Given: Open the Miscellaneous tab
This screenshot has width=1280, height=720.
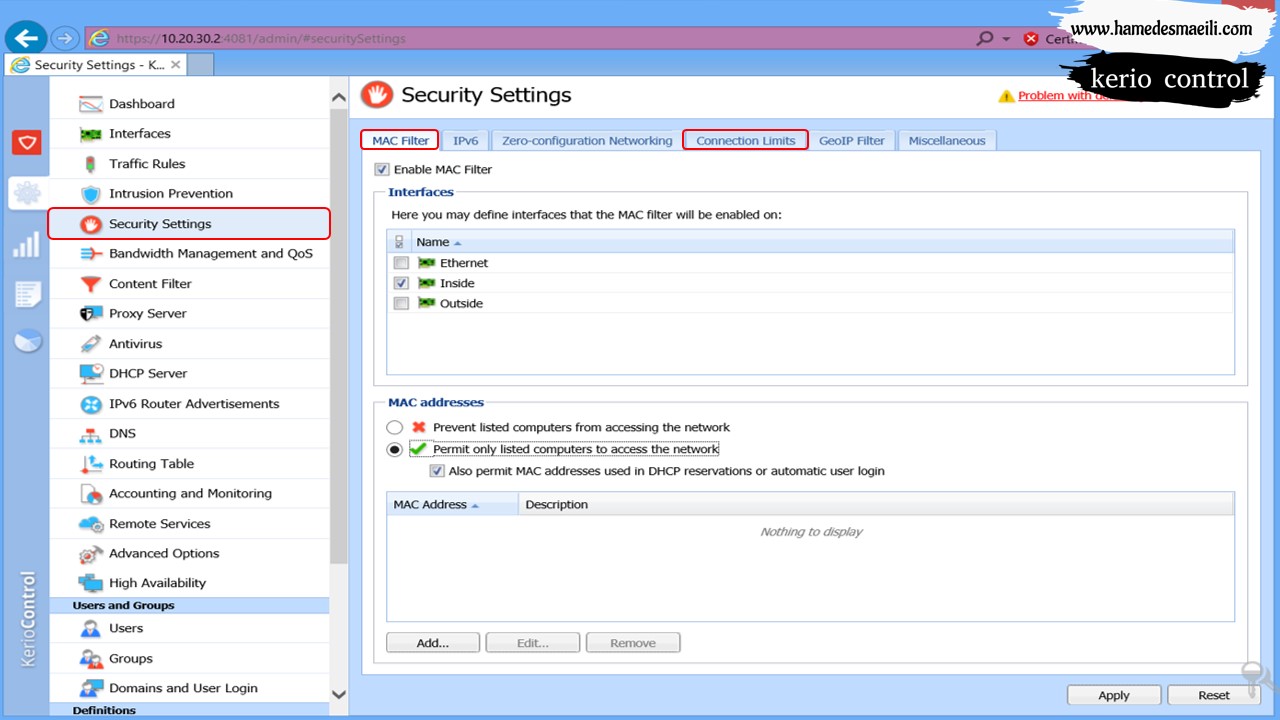Looking at the screenshot, I should [x=947, y=141].
